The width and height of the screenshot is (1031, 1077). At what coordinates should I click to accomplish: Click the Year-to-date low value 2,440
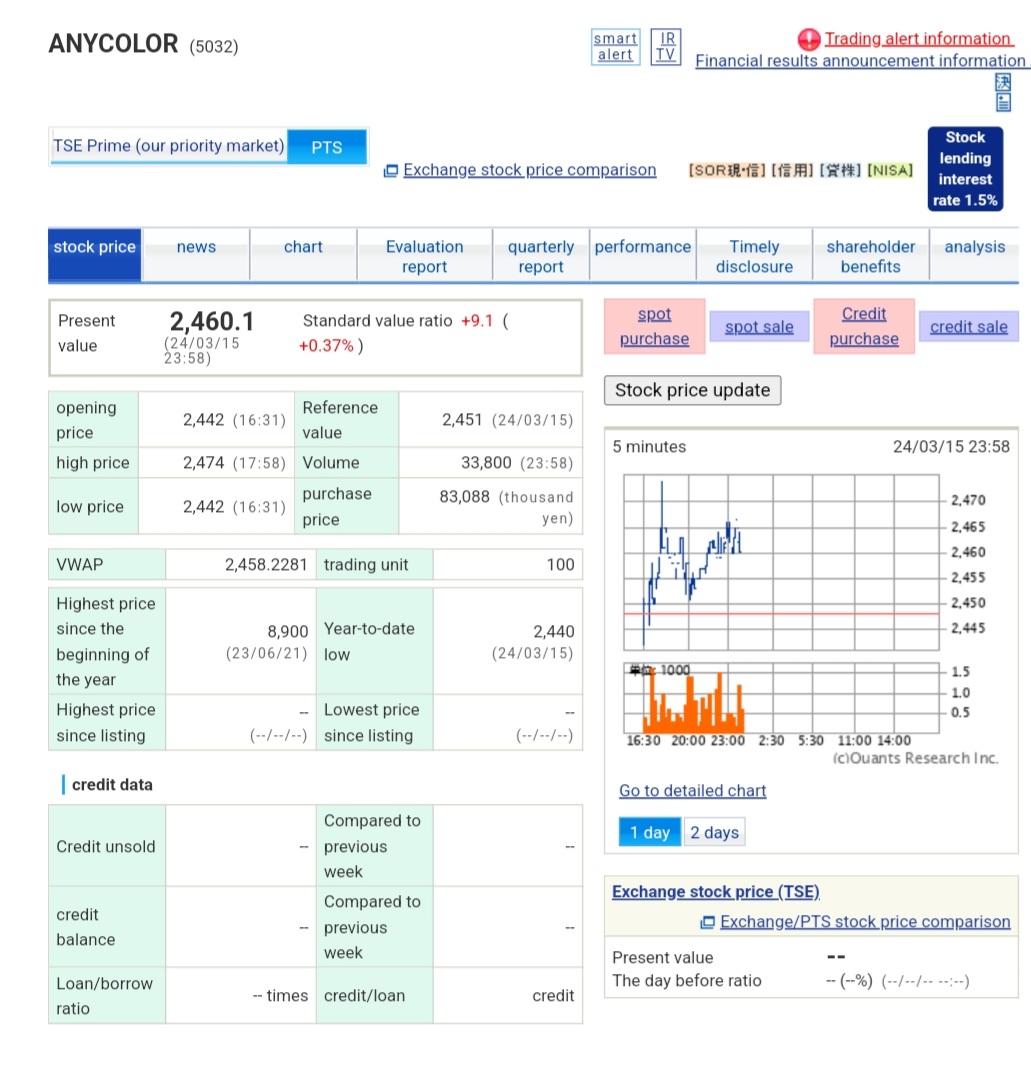coord(554,631)
